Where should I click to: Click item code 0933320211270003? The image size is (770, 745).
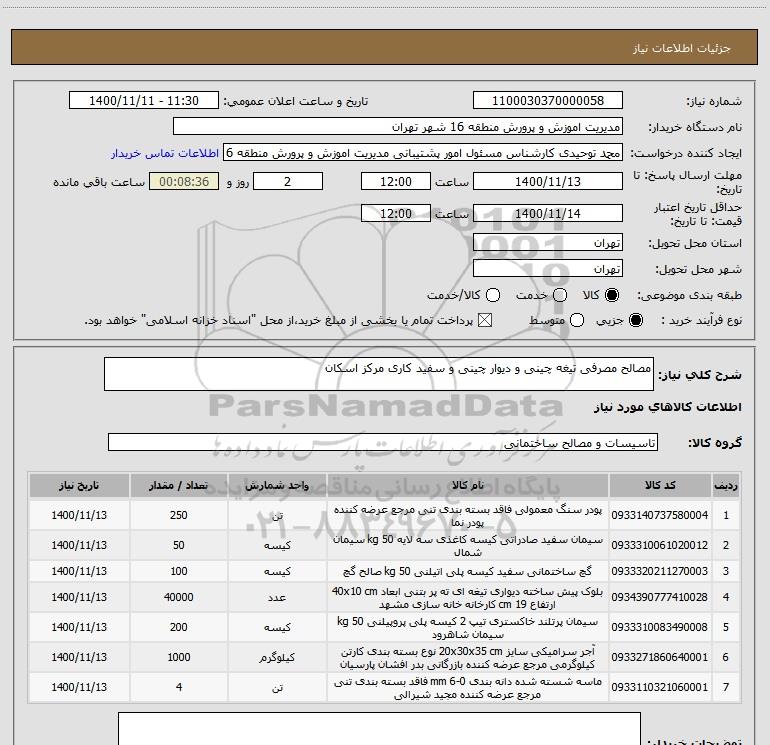point(660,571)
